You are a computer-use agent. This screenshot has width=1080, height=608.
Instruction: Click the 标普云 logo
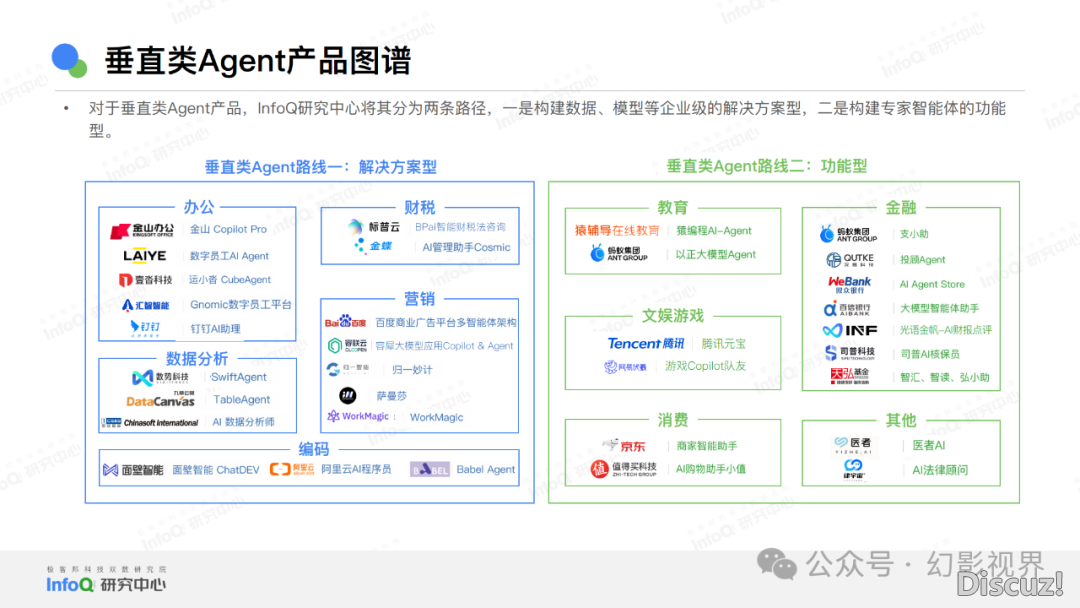tap(374, 227)
